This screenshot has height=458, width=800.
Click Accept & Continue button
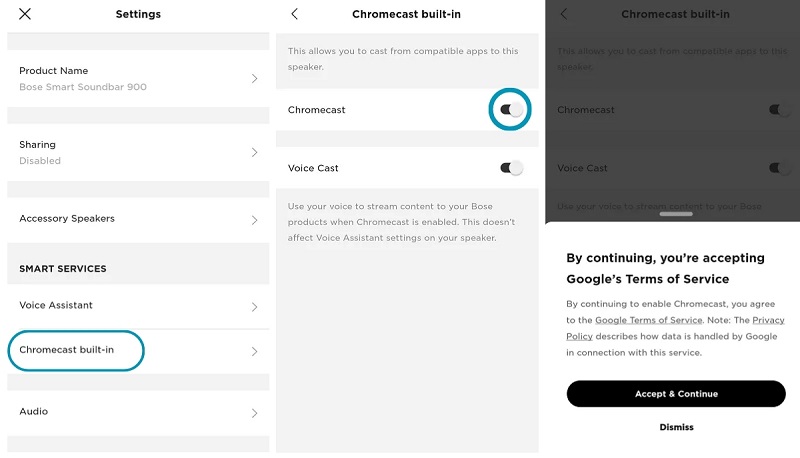click(x=676, y=394)
